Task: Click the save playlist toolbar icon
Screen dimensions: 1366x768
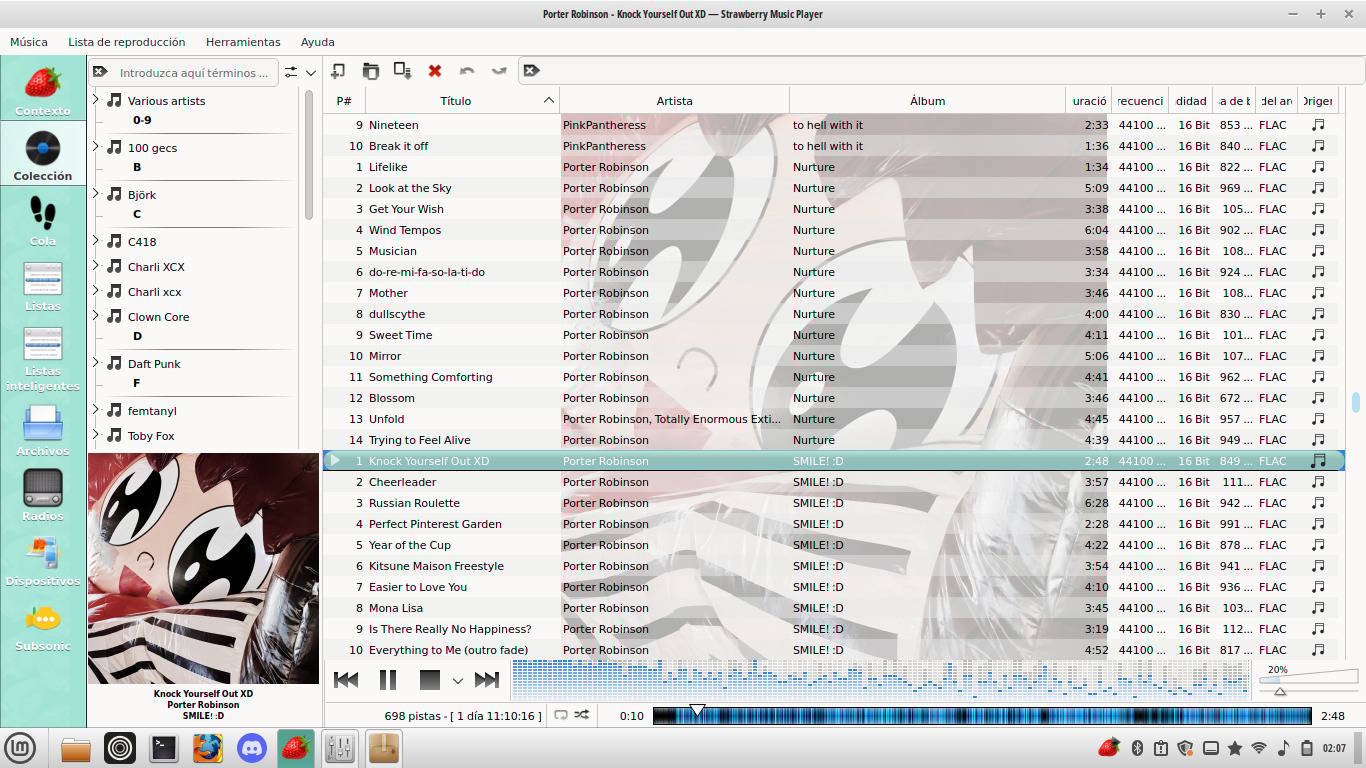Action: pyautogui.click(x=402, y=71)
